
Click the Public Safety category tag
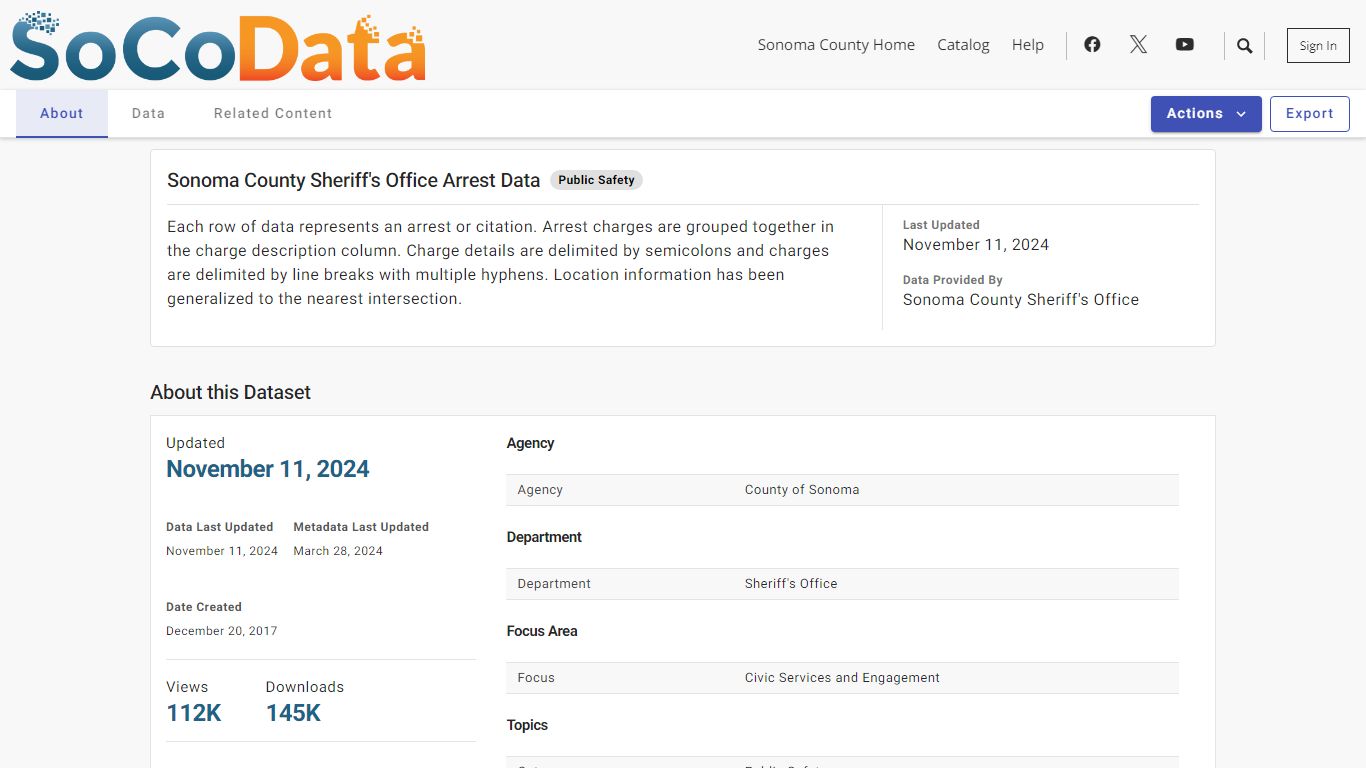tap(596, 180)
